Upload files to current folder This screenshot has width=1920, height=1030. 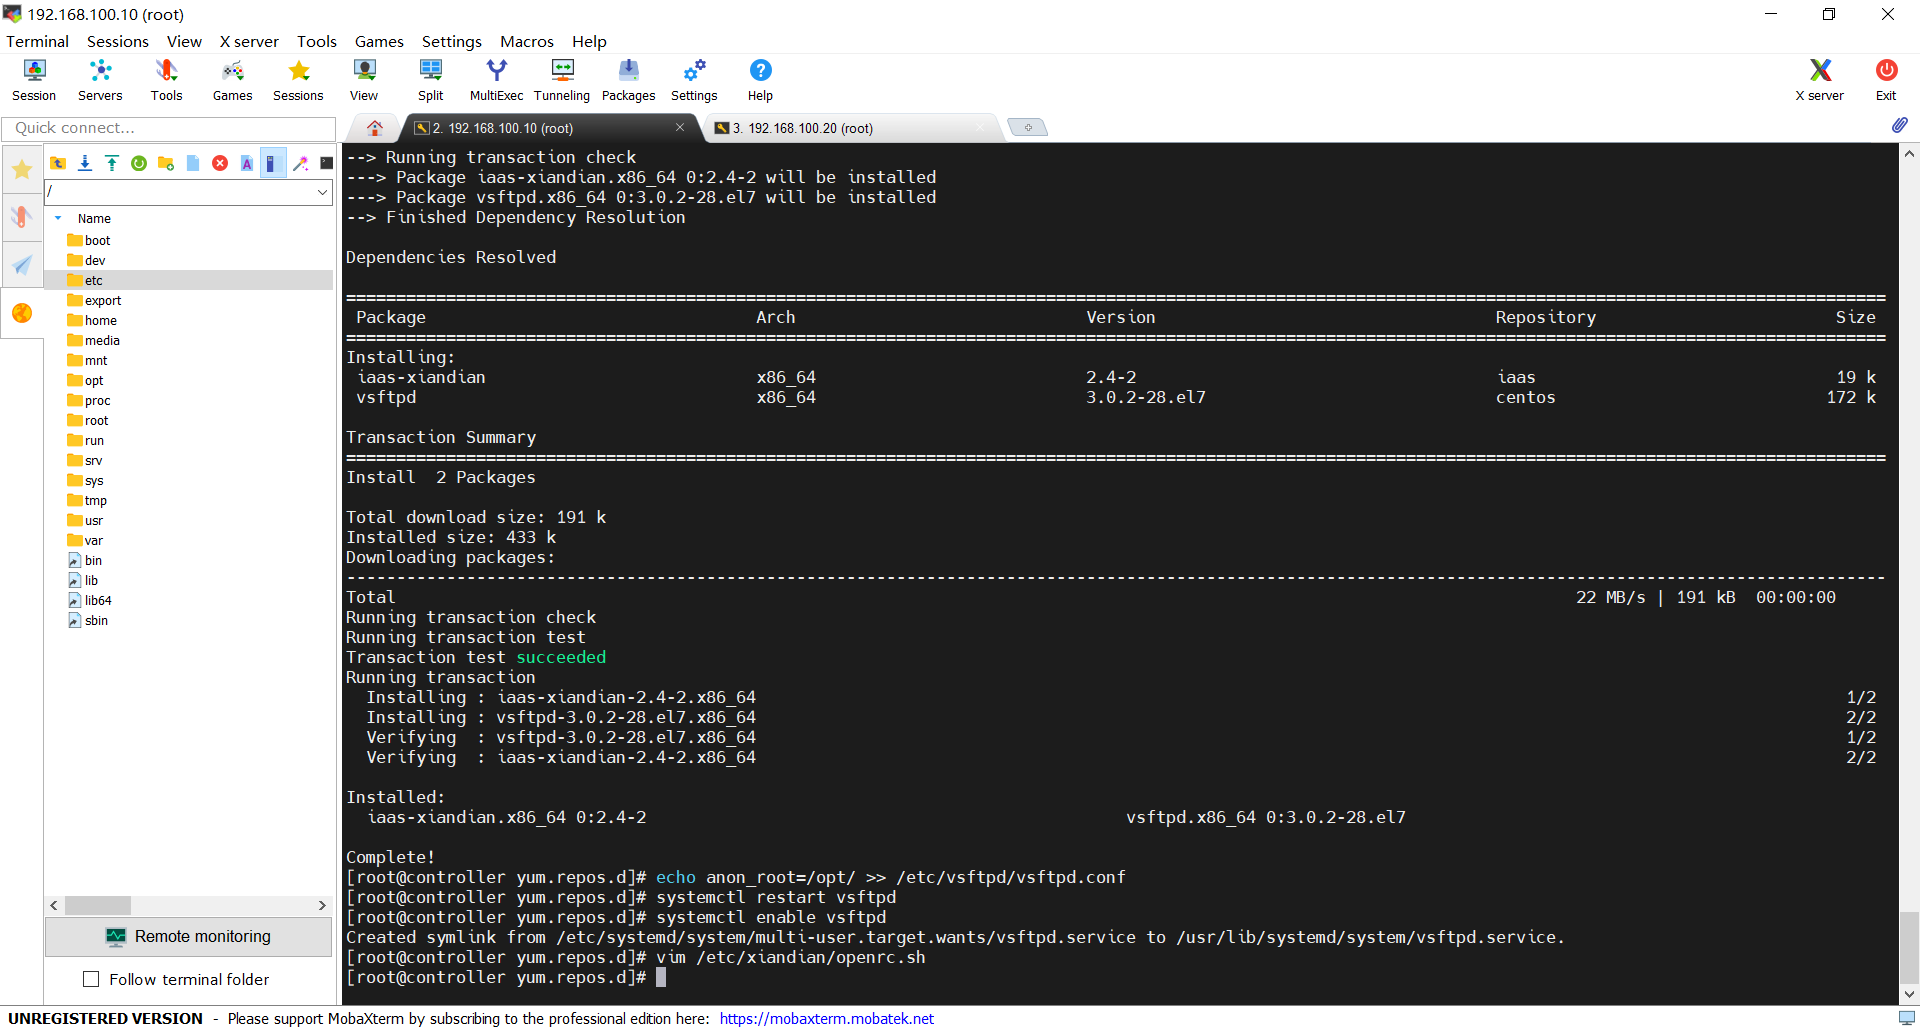[x=112, y=163]
